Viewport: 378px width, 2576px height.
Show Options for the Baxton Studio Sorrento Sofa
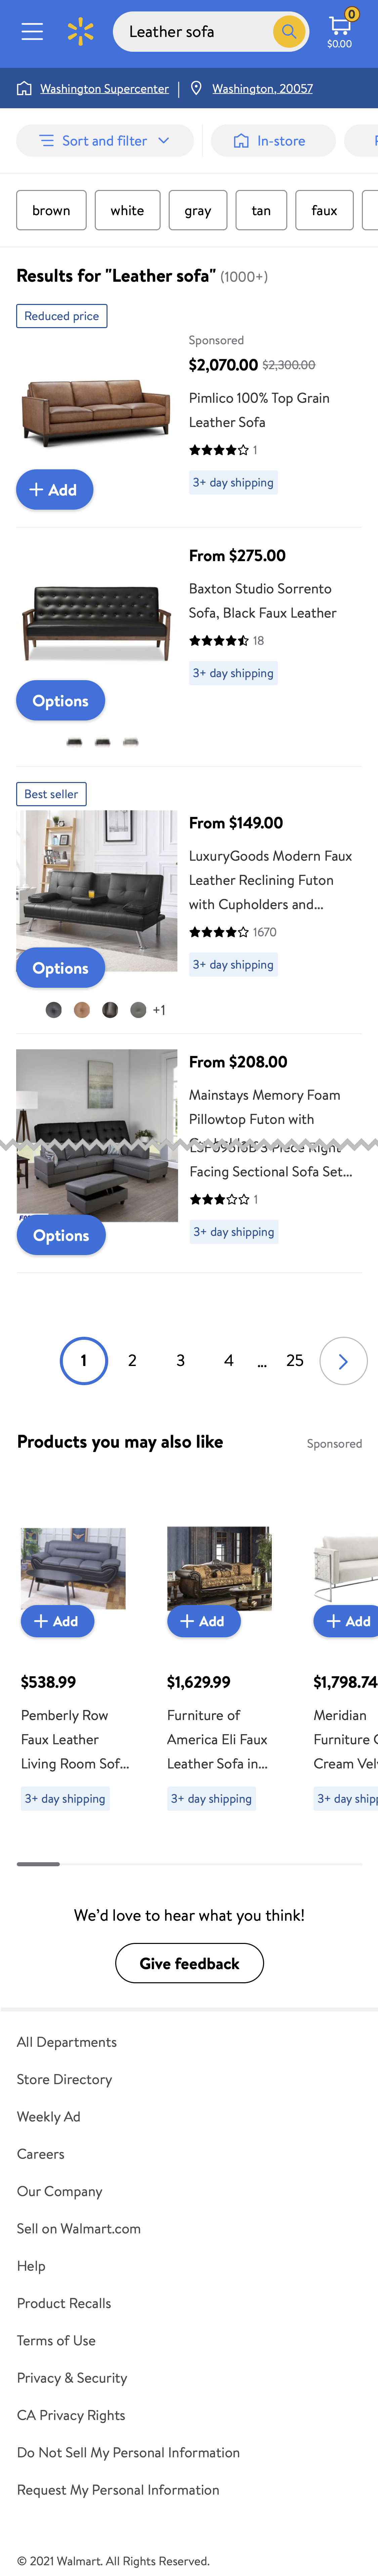60,700
